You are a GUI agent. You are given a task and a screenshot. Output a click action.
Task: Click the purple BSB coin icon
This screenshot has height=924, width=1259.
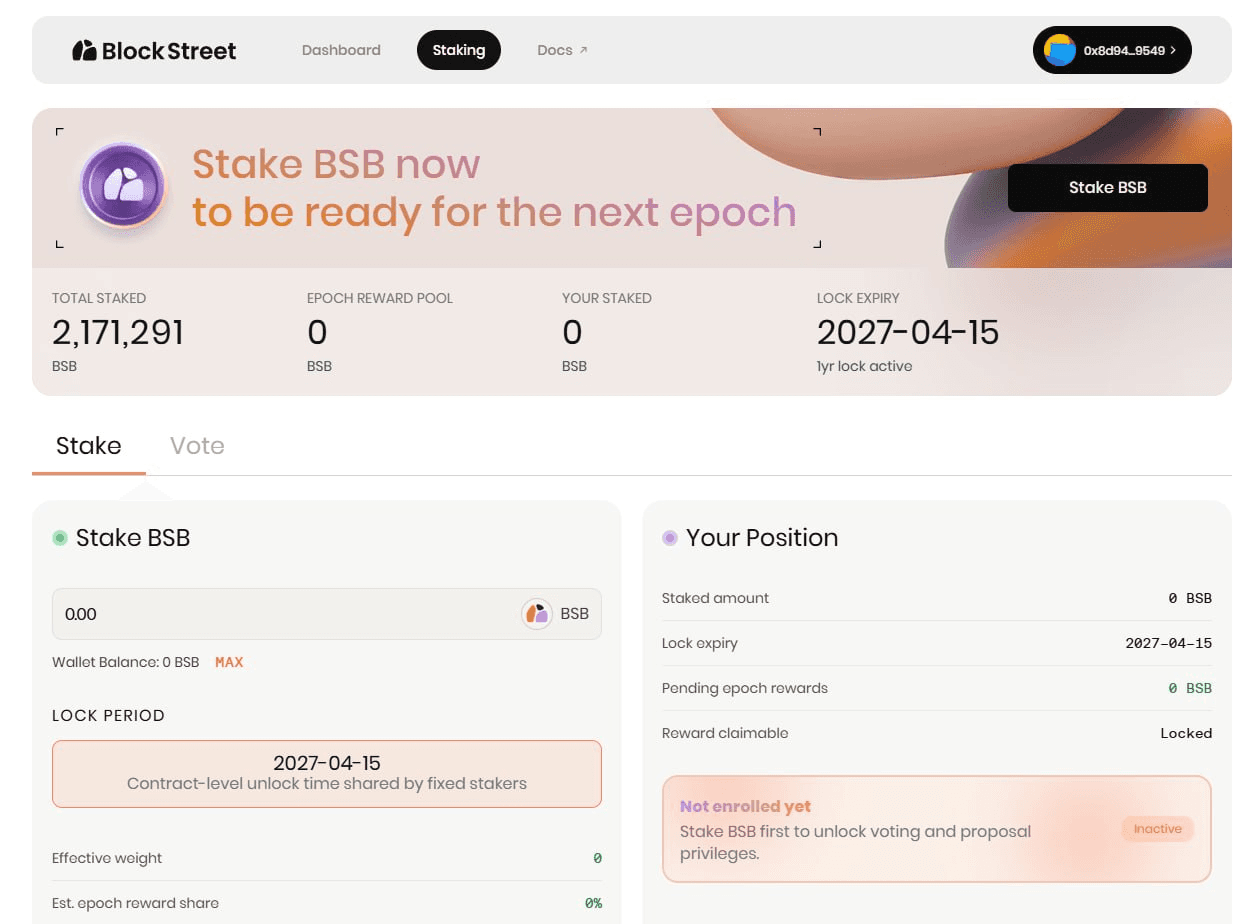pyautogui.click(x=122, y=188)
